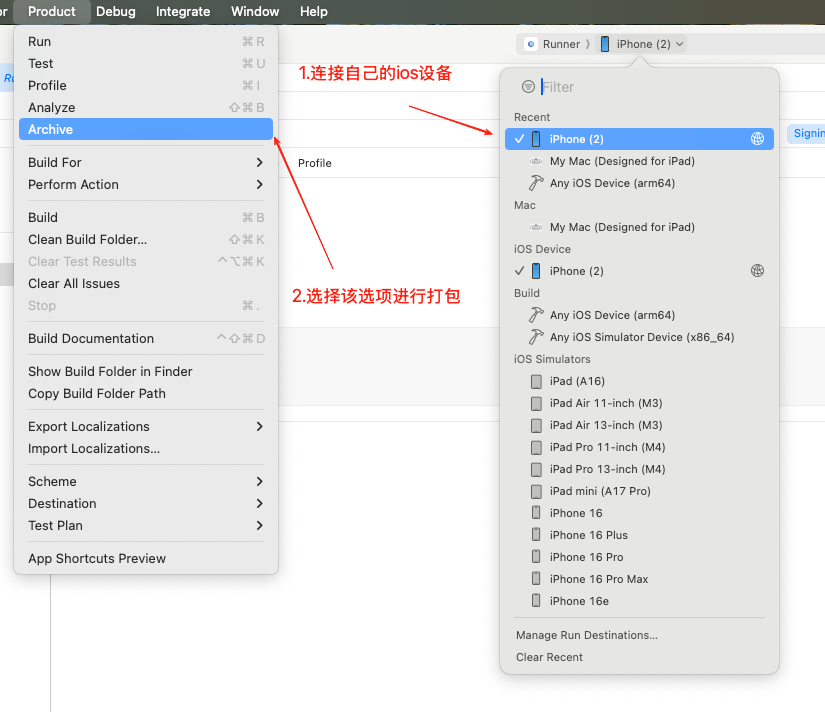Select Any iOS Simulator Device (x86_64)
The width and height of the screenshot is (825, 712).
tap(639, 337)
